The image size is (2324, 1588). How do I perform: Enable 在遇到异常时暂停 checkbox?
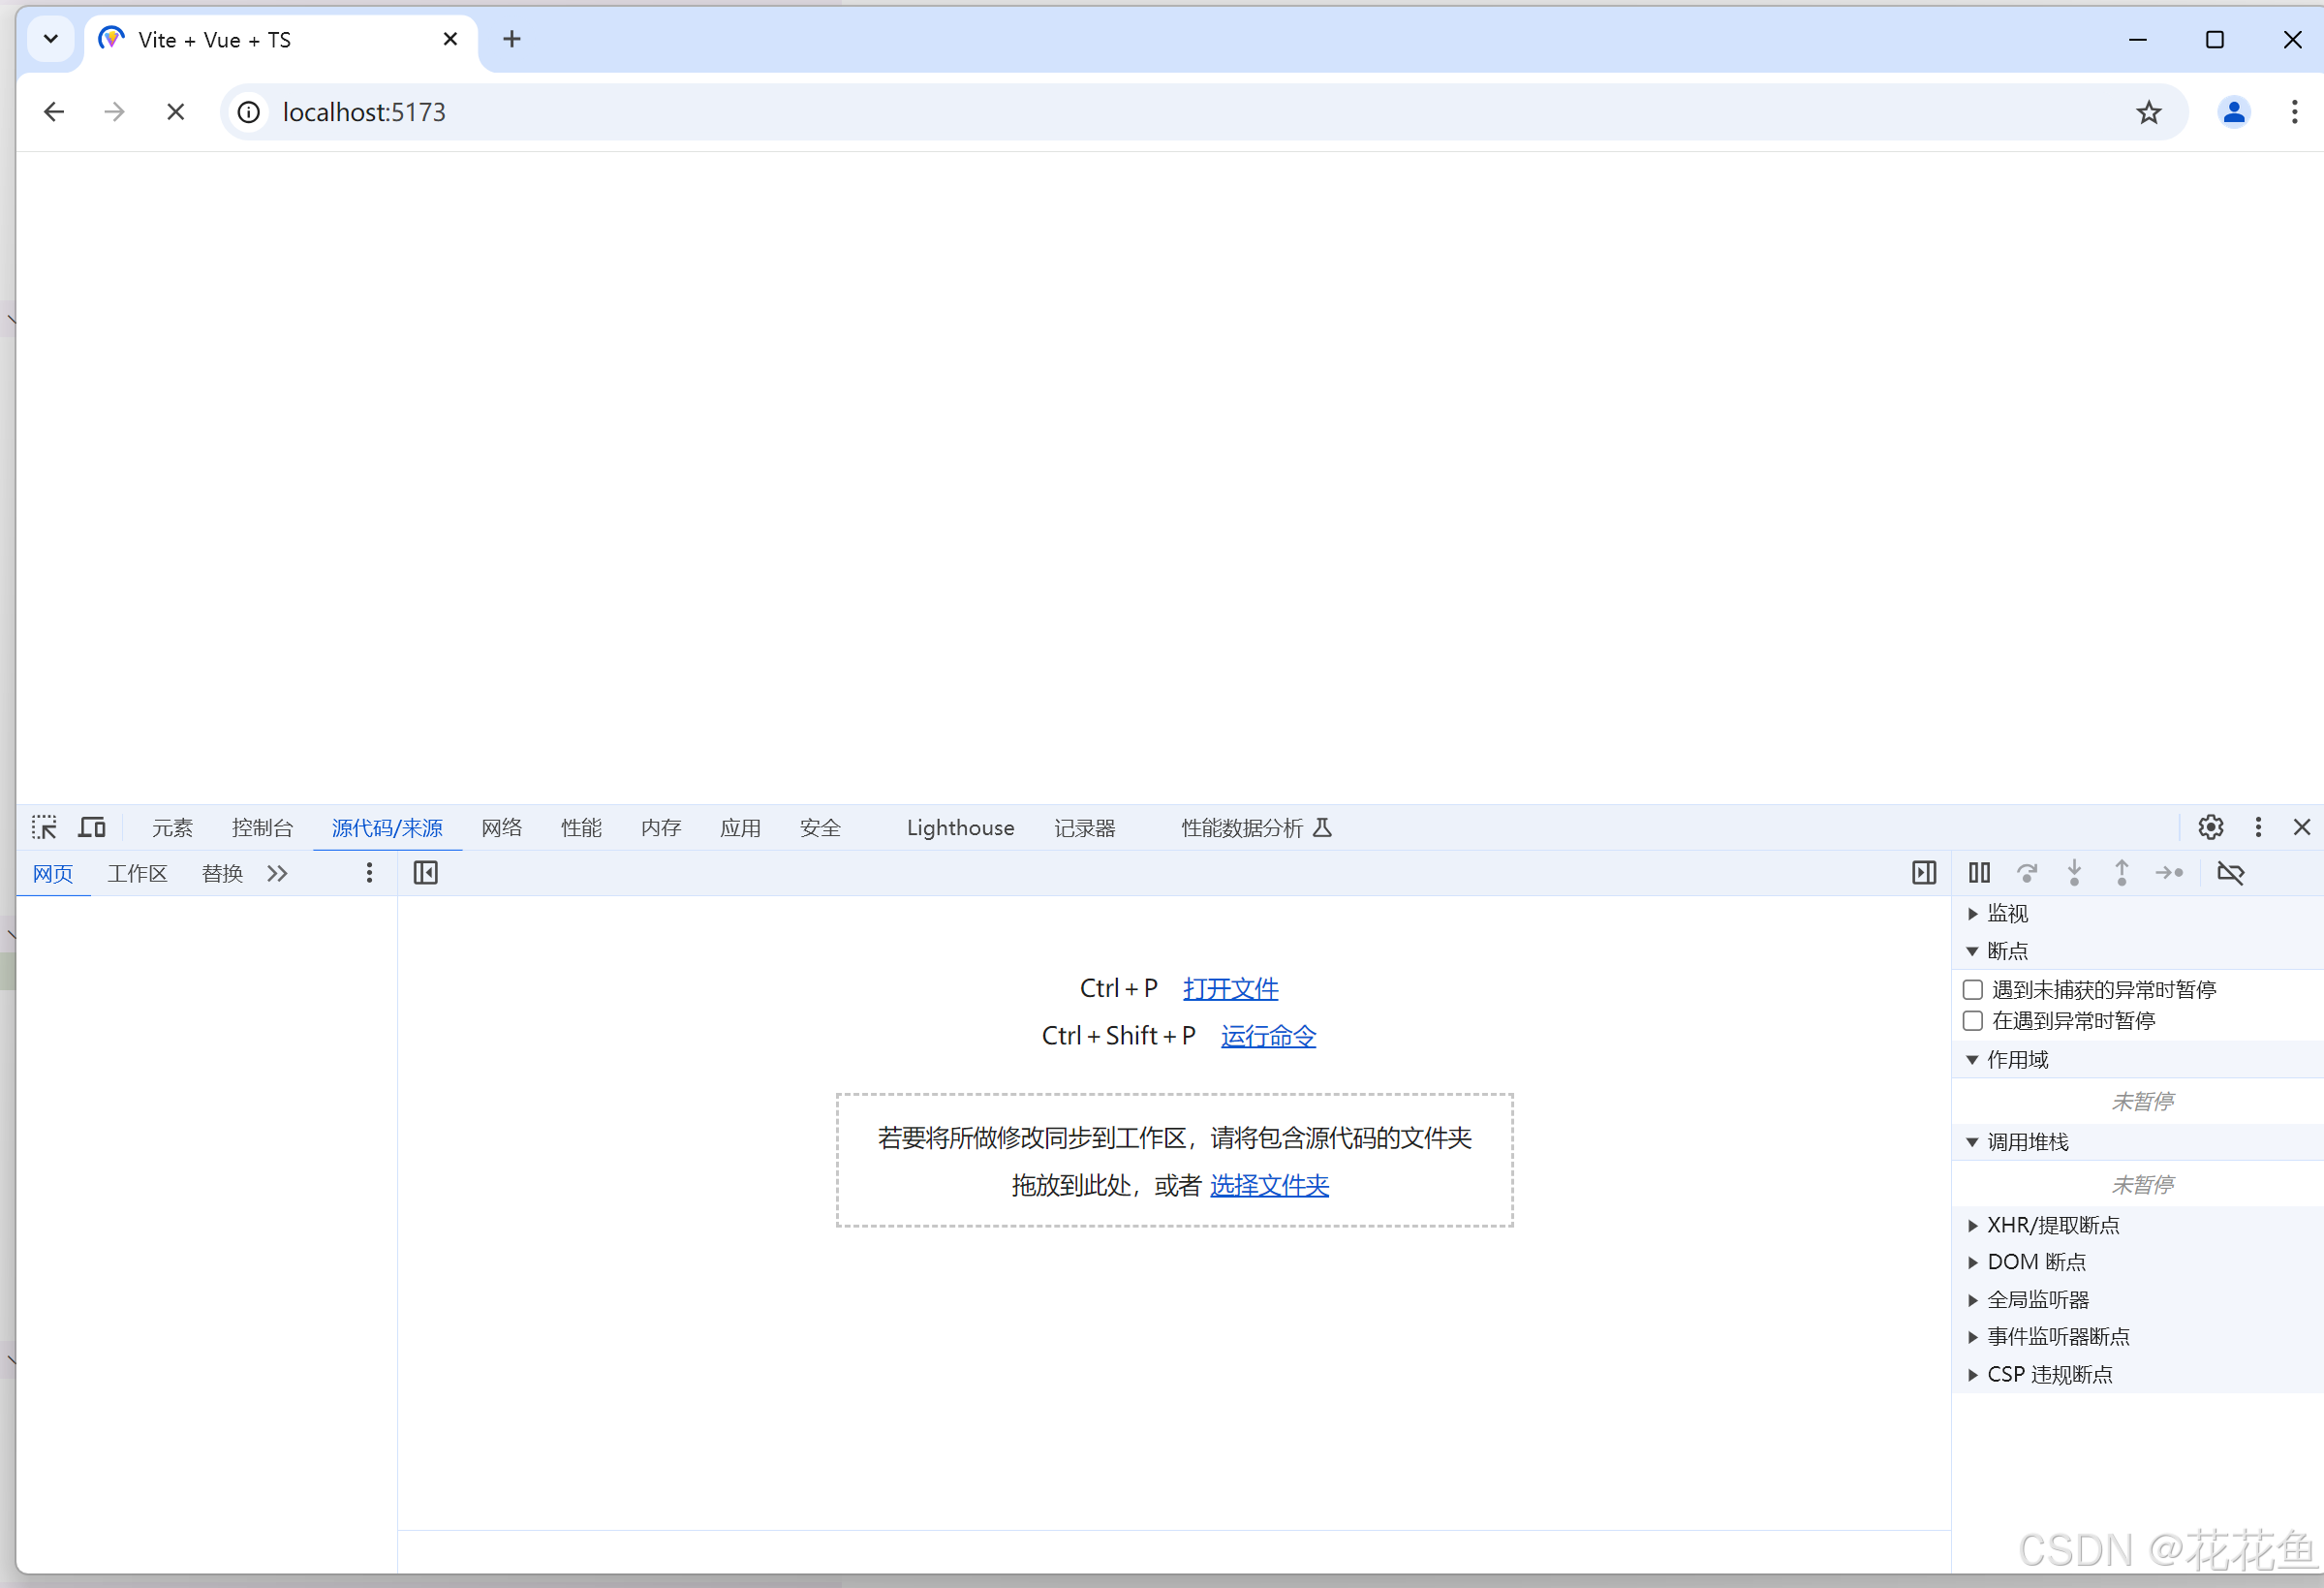coord(1972,1020)
